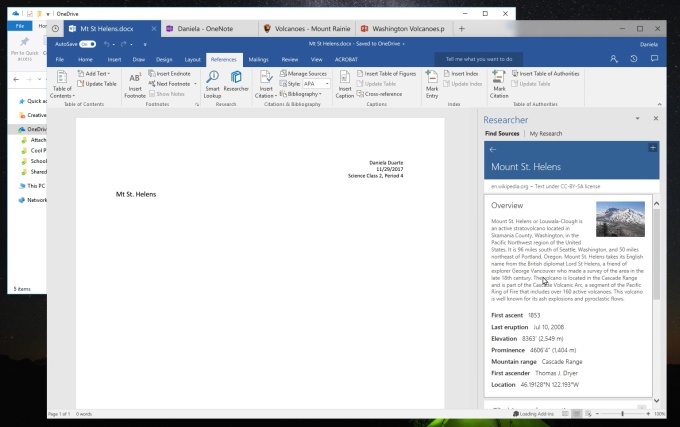Click Insert Footnote icon
Viewport: 680px width, 427px height.
click(134, 82)
